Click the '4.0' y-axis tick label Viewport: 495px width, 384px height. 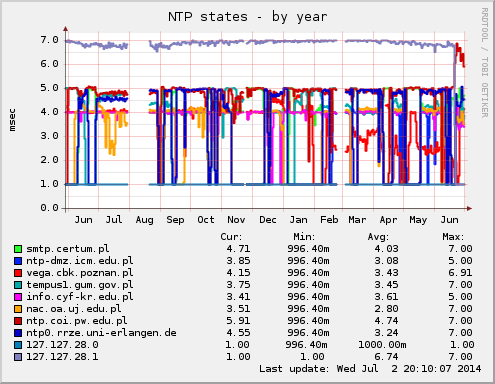49,112
